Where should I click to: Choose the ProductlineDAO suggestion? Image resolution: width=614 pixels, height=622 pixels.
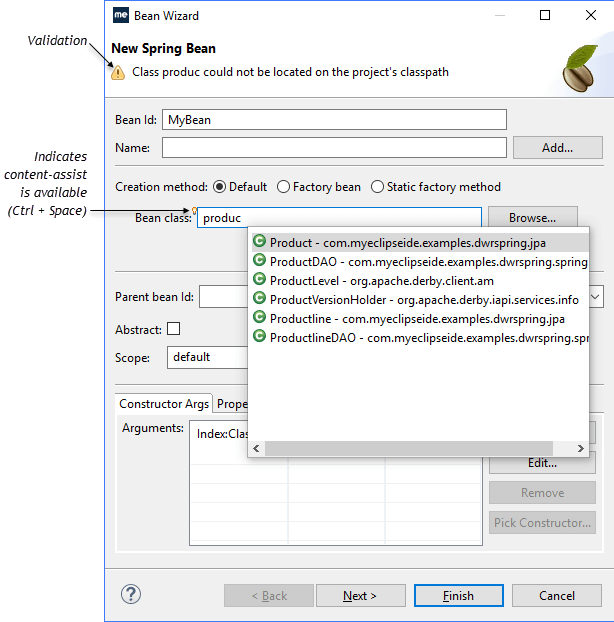click(x=420, y=338)
